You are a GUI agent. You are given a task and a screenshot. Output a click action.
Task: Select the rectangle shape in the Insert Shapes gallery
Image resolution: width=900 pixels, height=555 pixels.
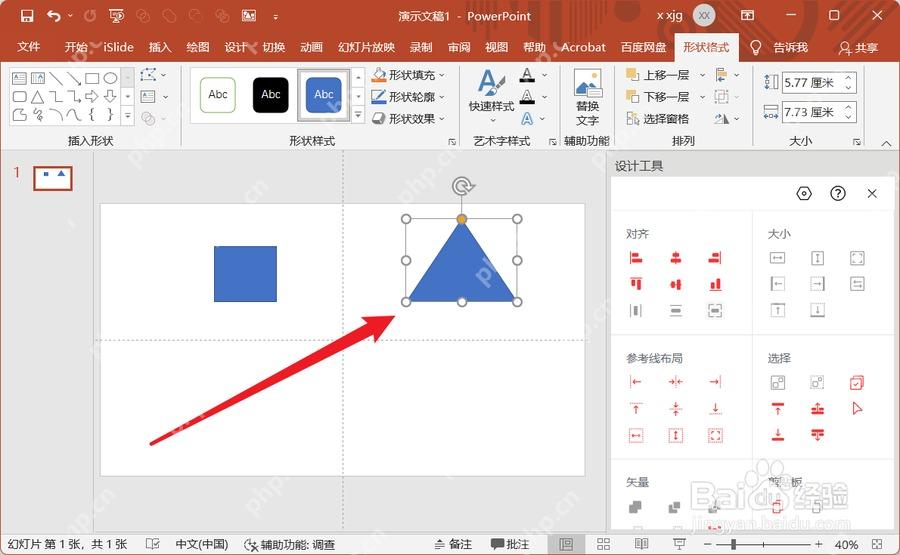click(x=92, y=78)
